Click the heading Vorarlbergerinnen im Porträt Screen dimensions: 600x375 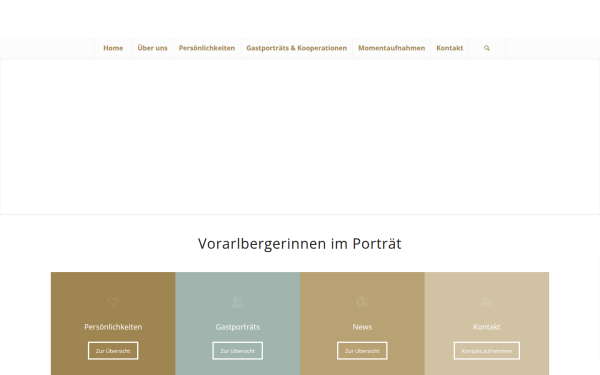300,244
